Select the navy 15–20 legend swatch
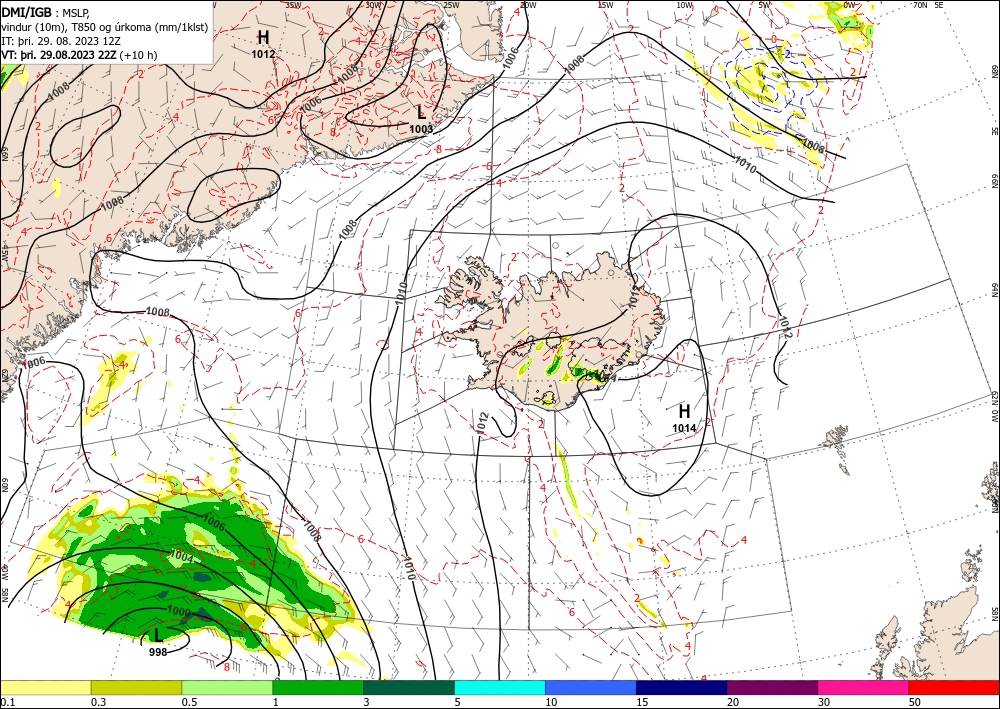The height and width of the screenshot is (709, 1000). tap(682, 688)
